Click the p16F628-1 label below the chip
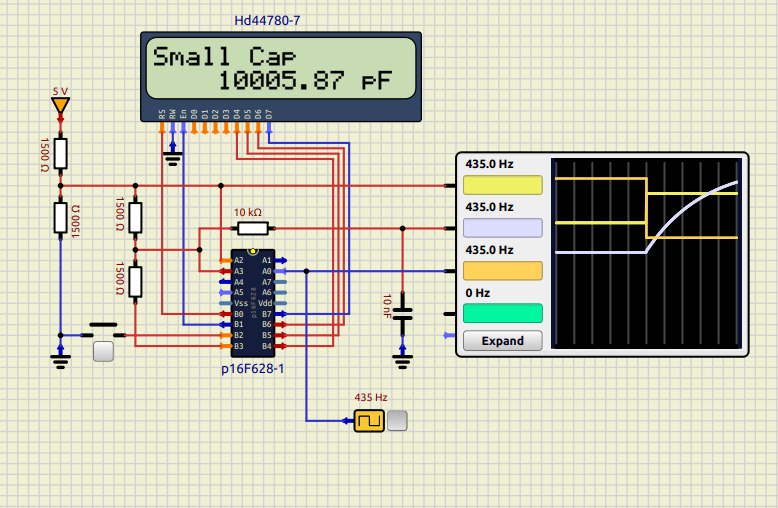 click(253, 370)
